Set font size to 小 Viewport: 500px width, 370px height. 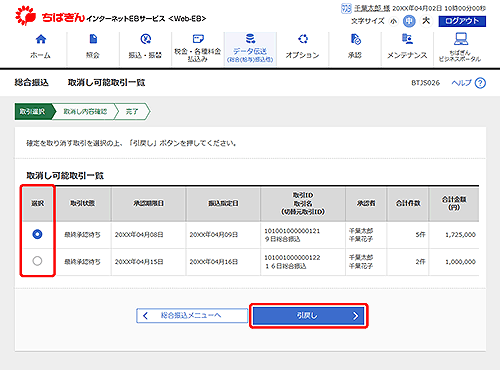tap(394, 21)
